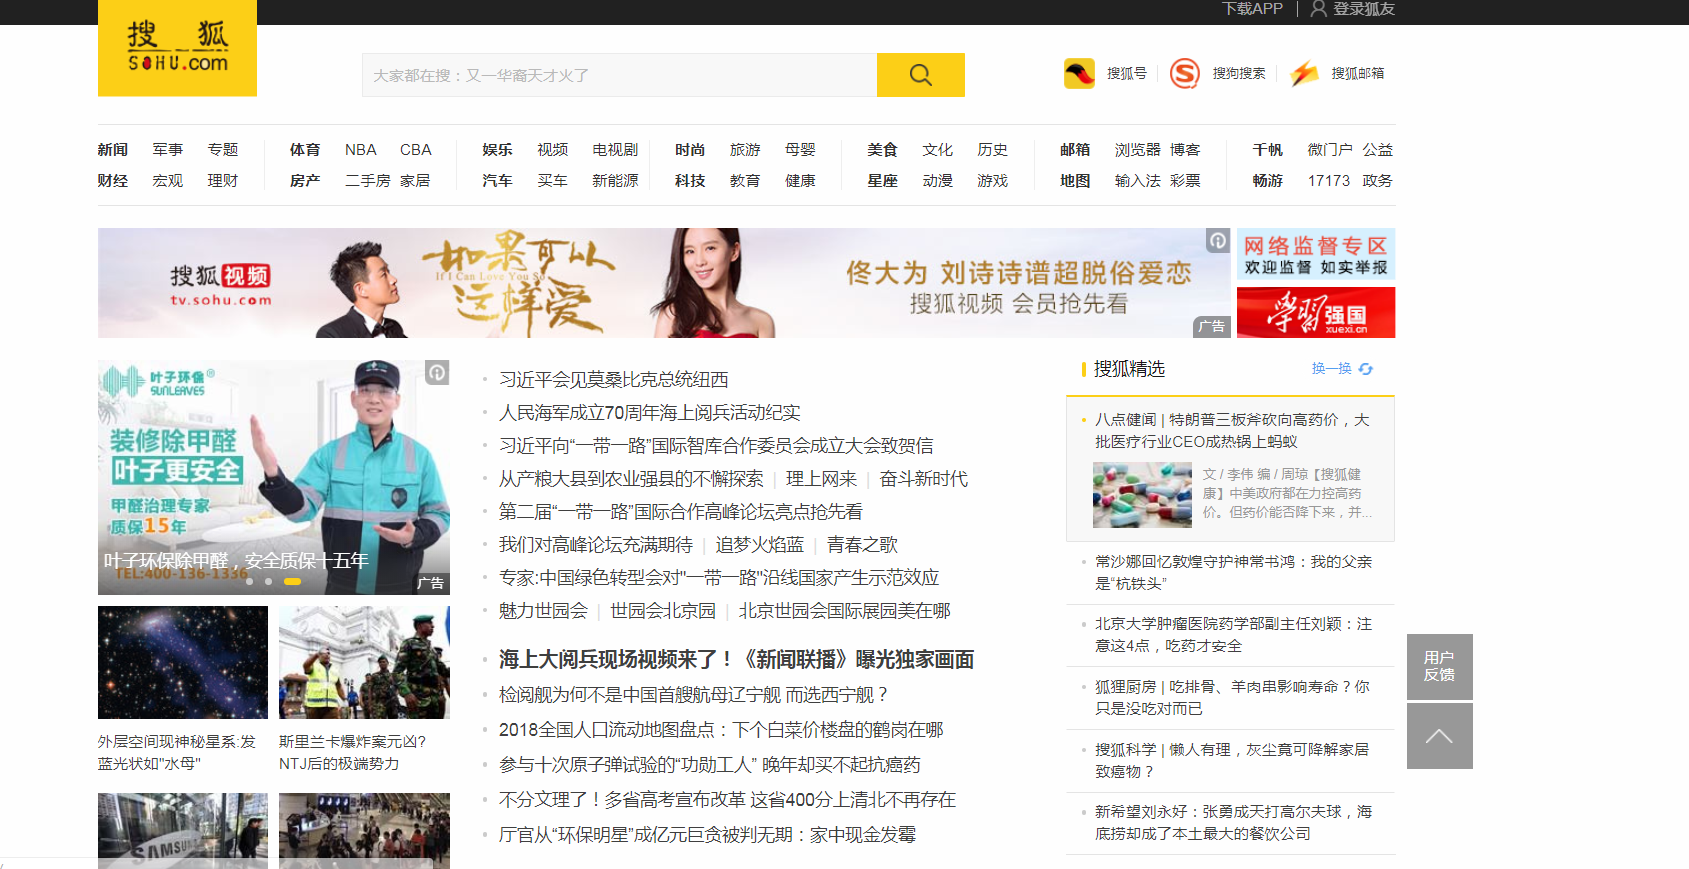Image resolution: width=1689 pixels, height=869 pixels.
Task: Open the 财经 navigation item
Action: pyautogui.click(x=113, y=181)
